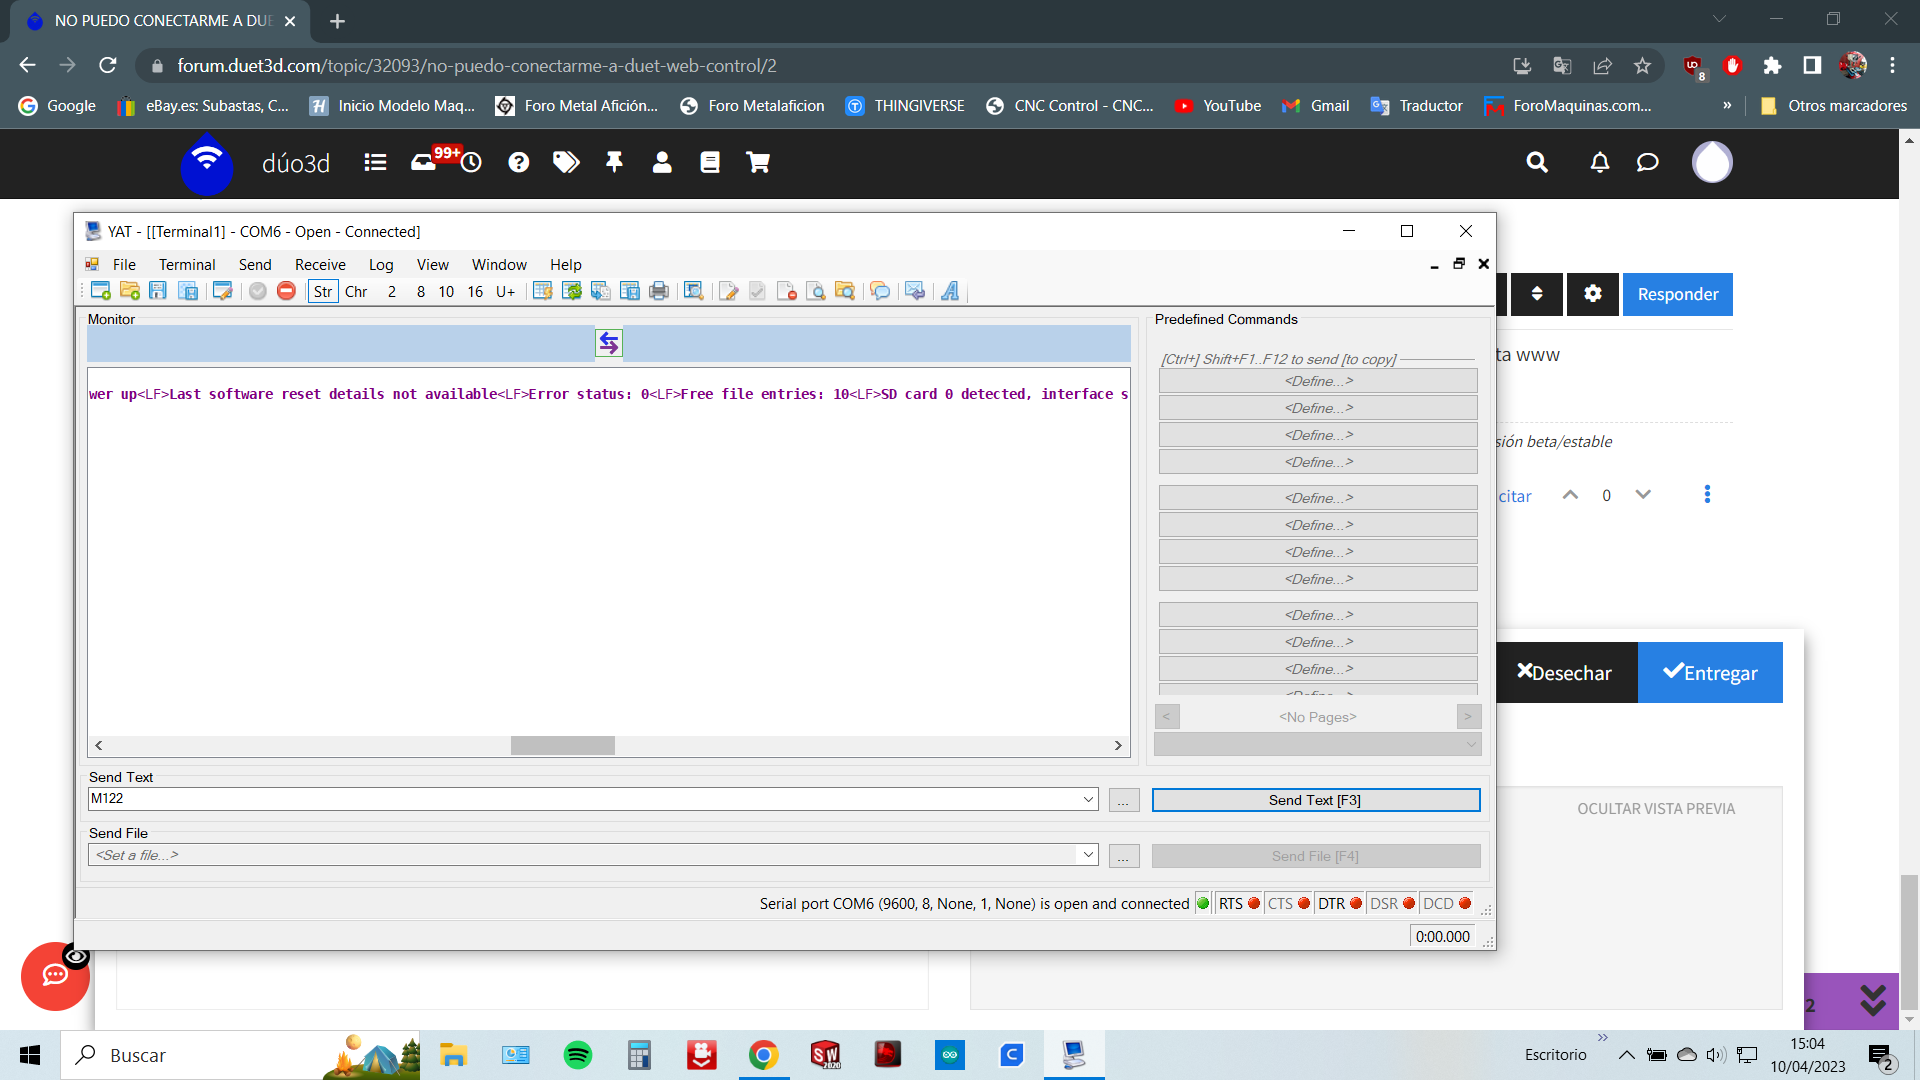1920x1080 pixels.
Task: Scroll the monitor output area horizontally
Action: pos(563,745)
